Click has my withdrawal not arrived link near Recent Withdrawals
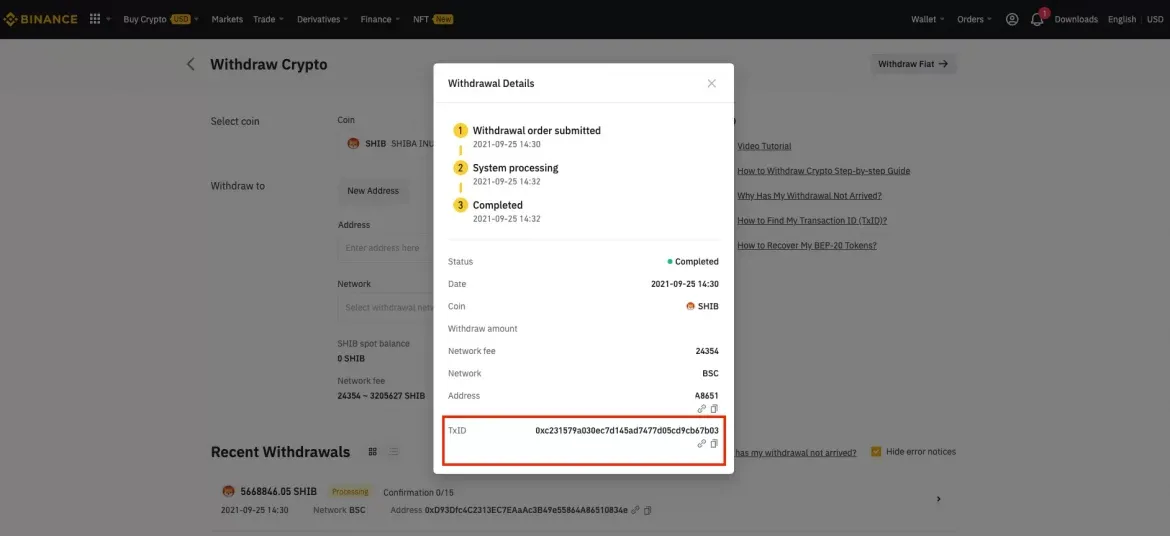The height and width of the screenshot is (536, 1170). pos(795,452)
